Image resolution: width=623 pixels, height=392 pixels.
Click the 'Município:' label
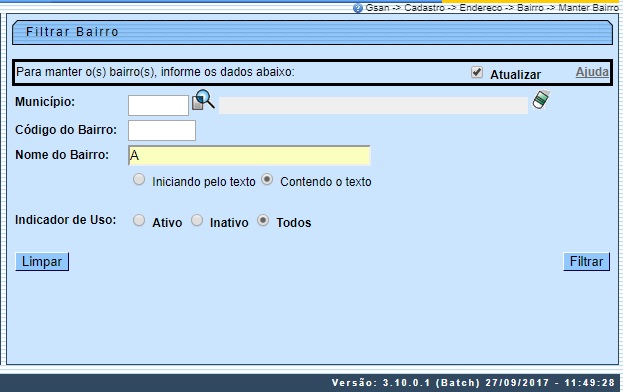click(x=45, y=102)
